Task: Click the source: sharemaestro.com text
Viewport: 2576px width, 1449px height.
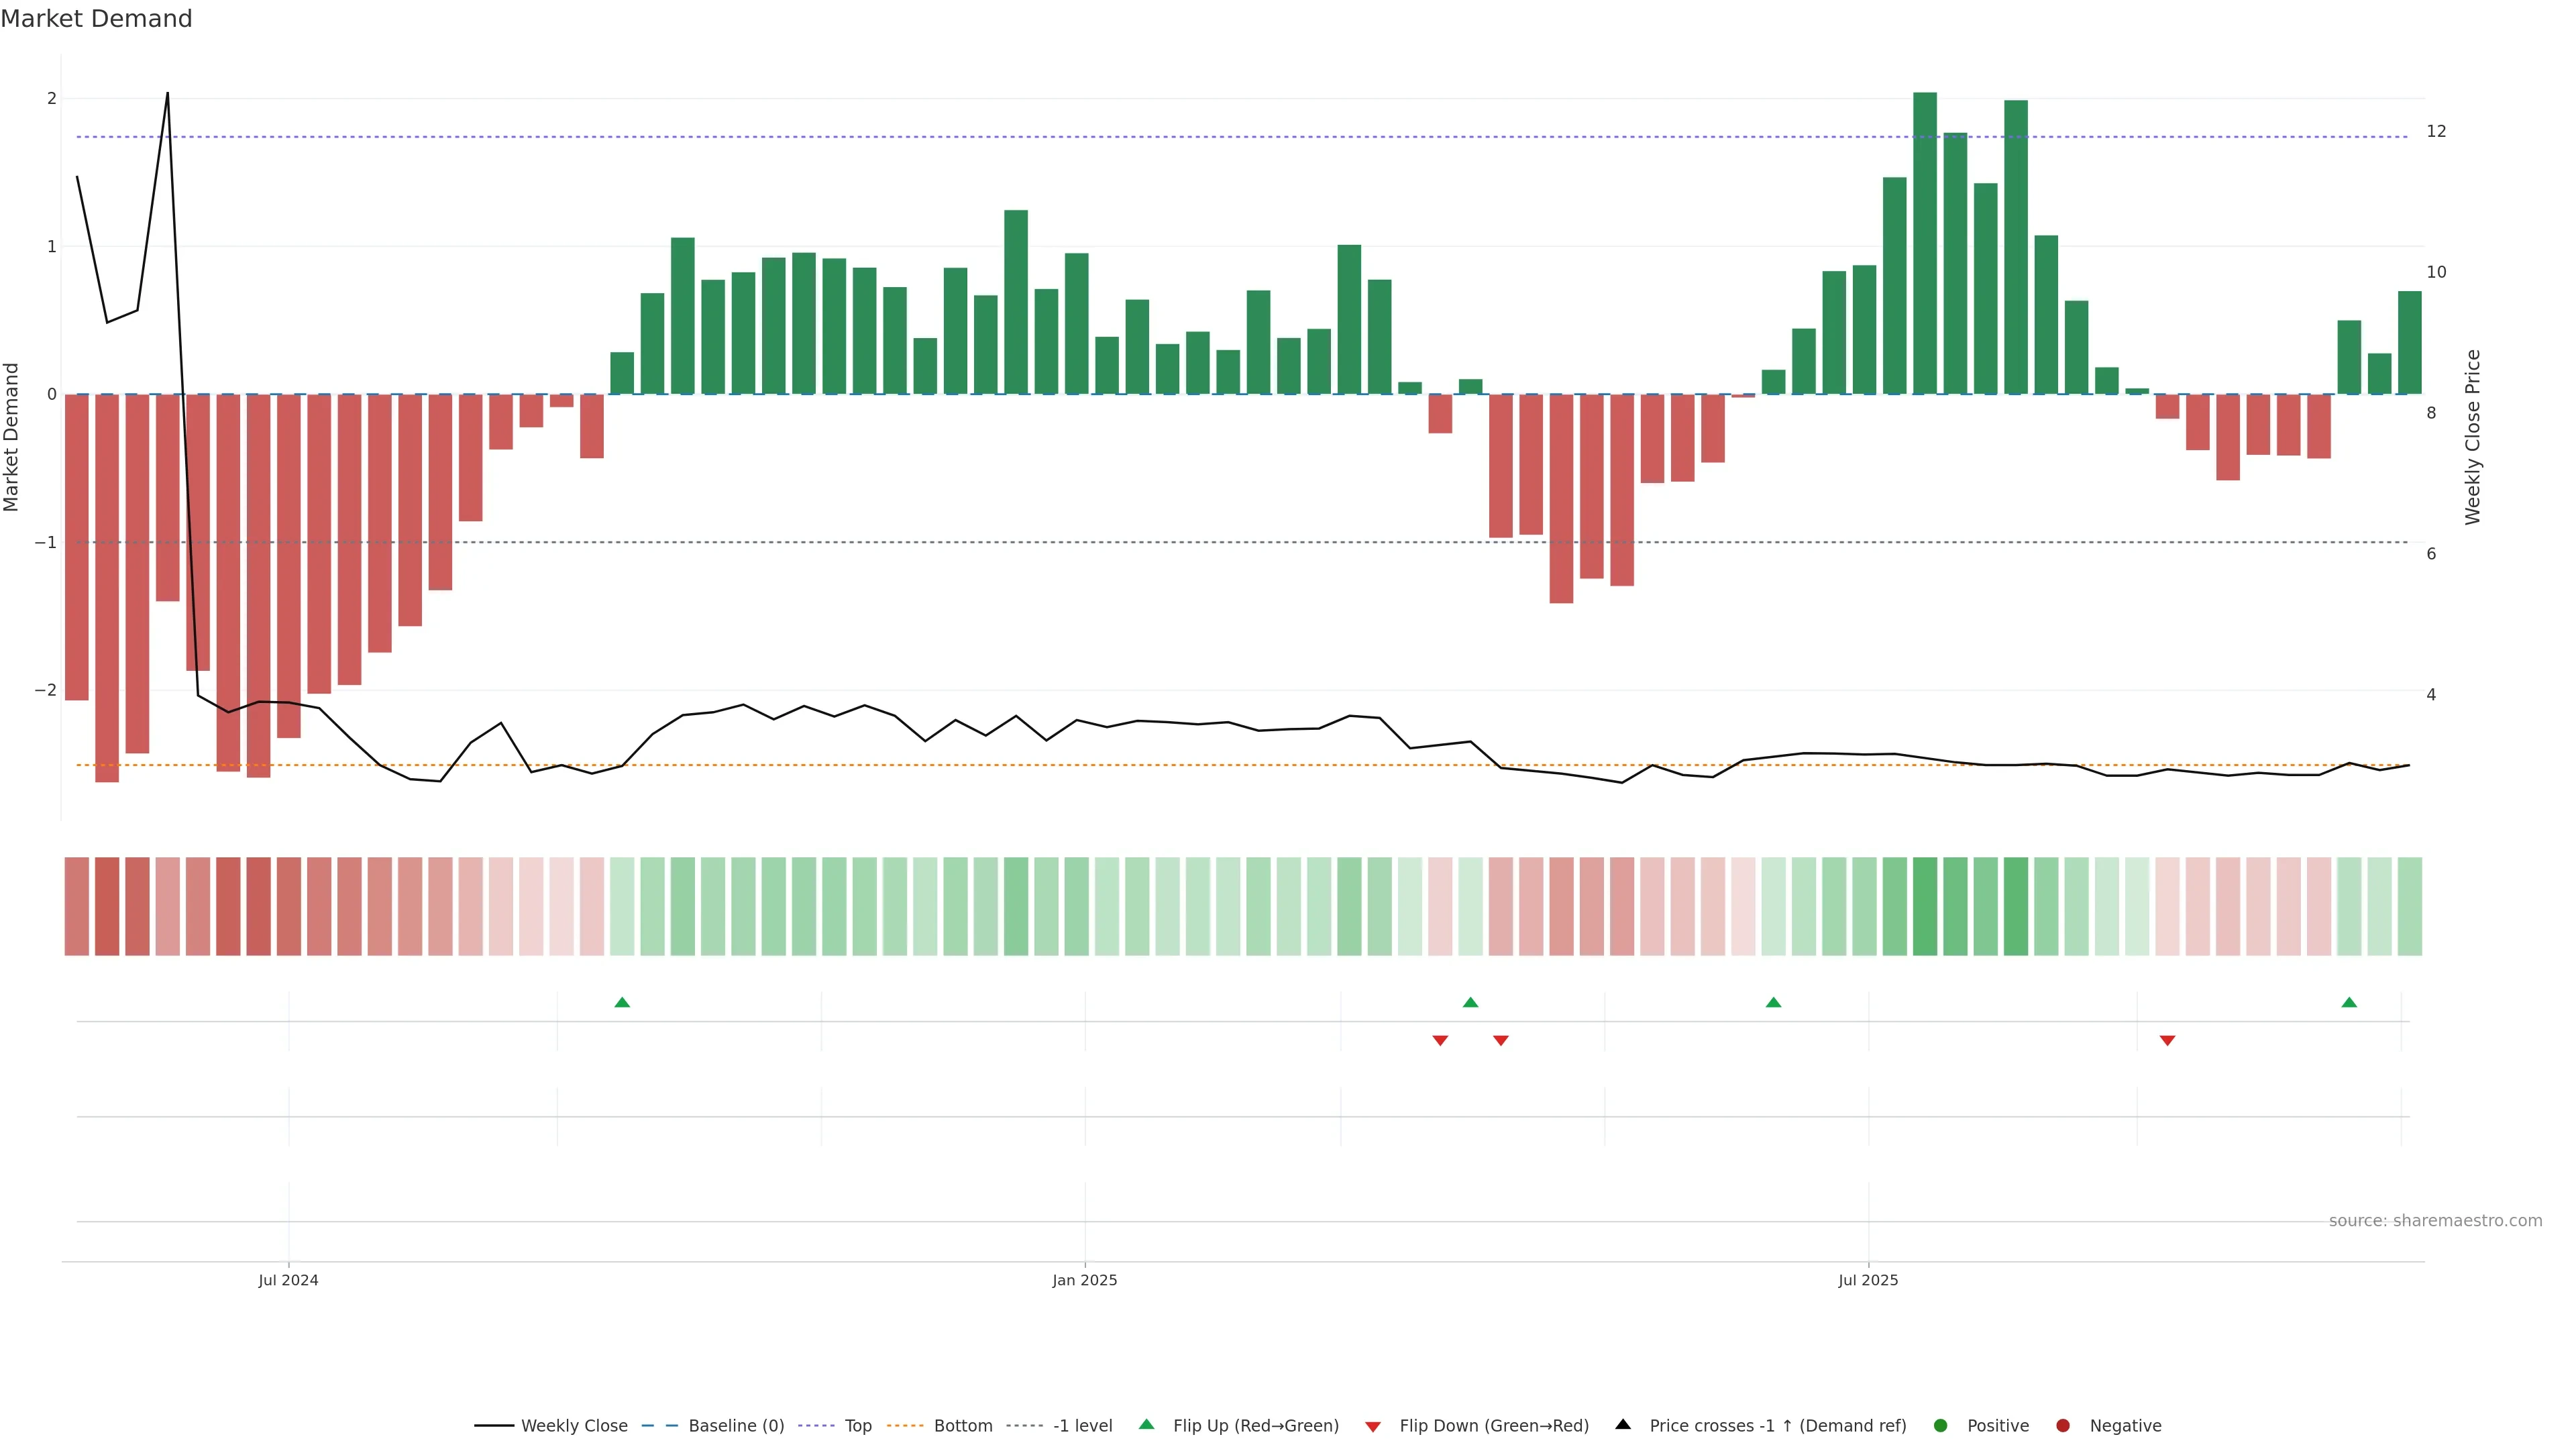Action: [x=2435, y=1220]
